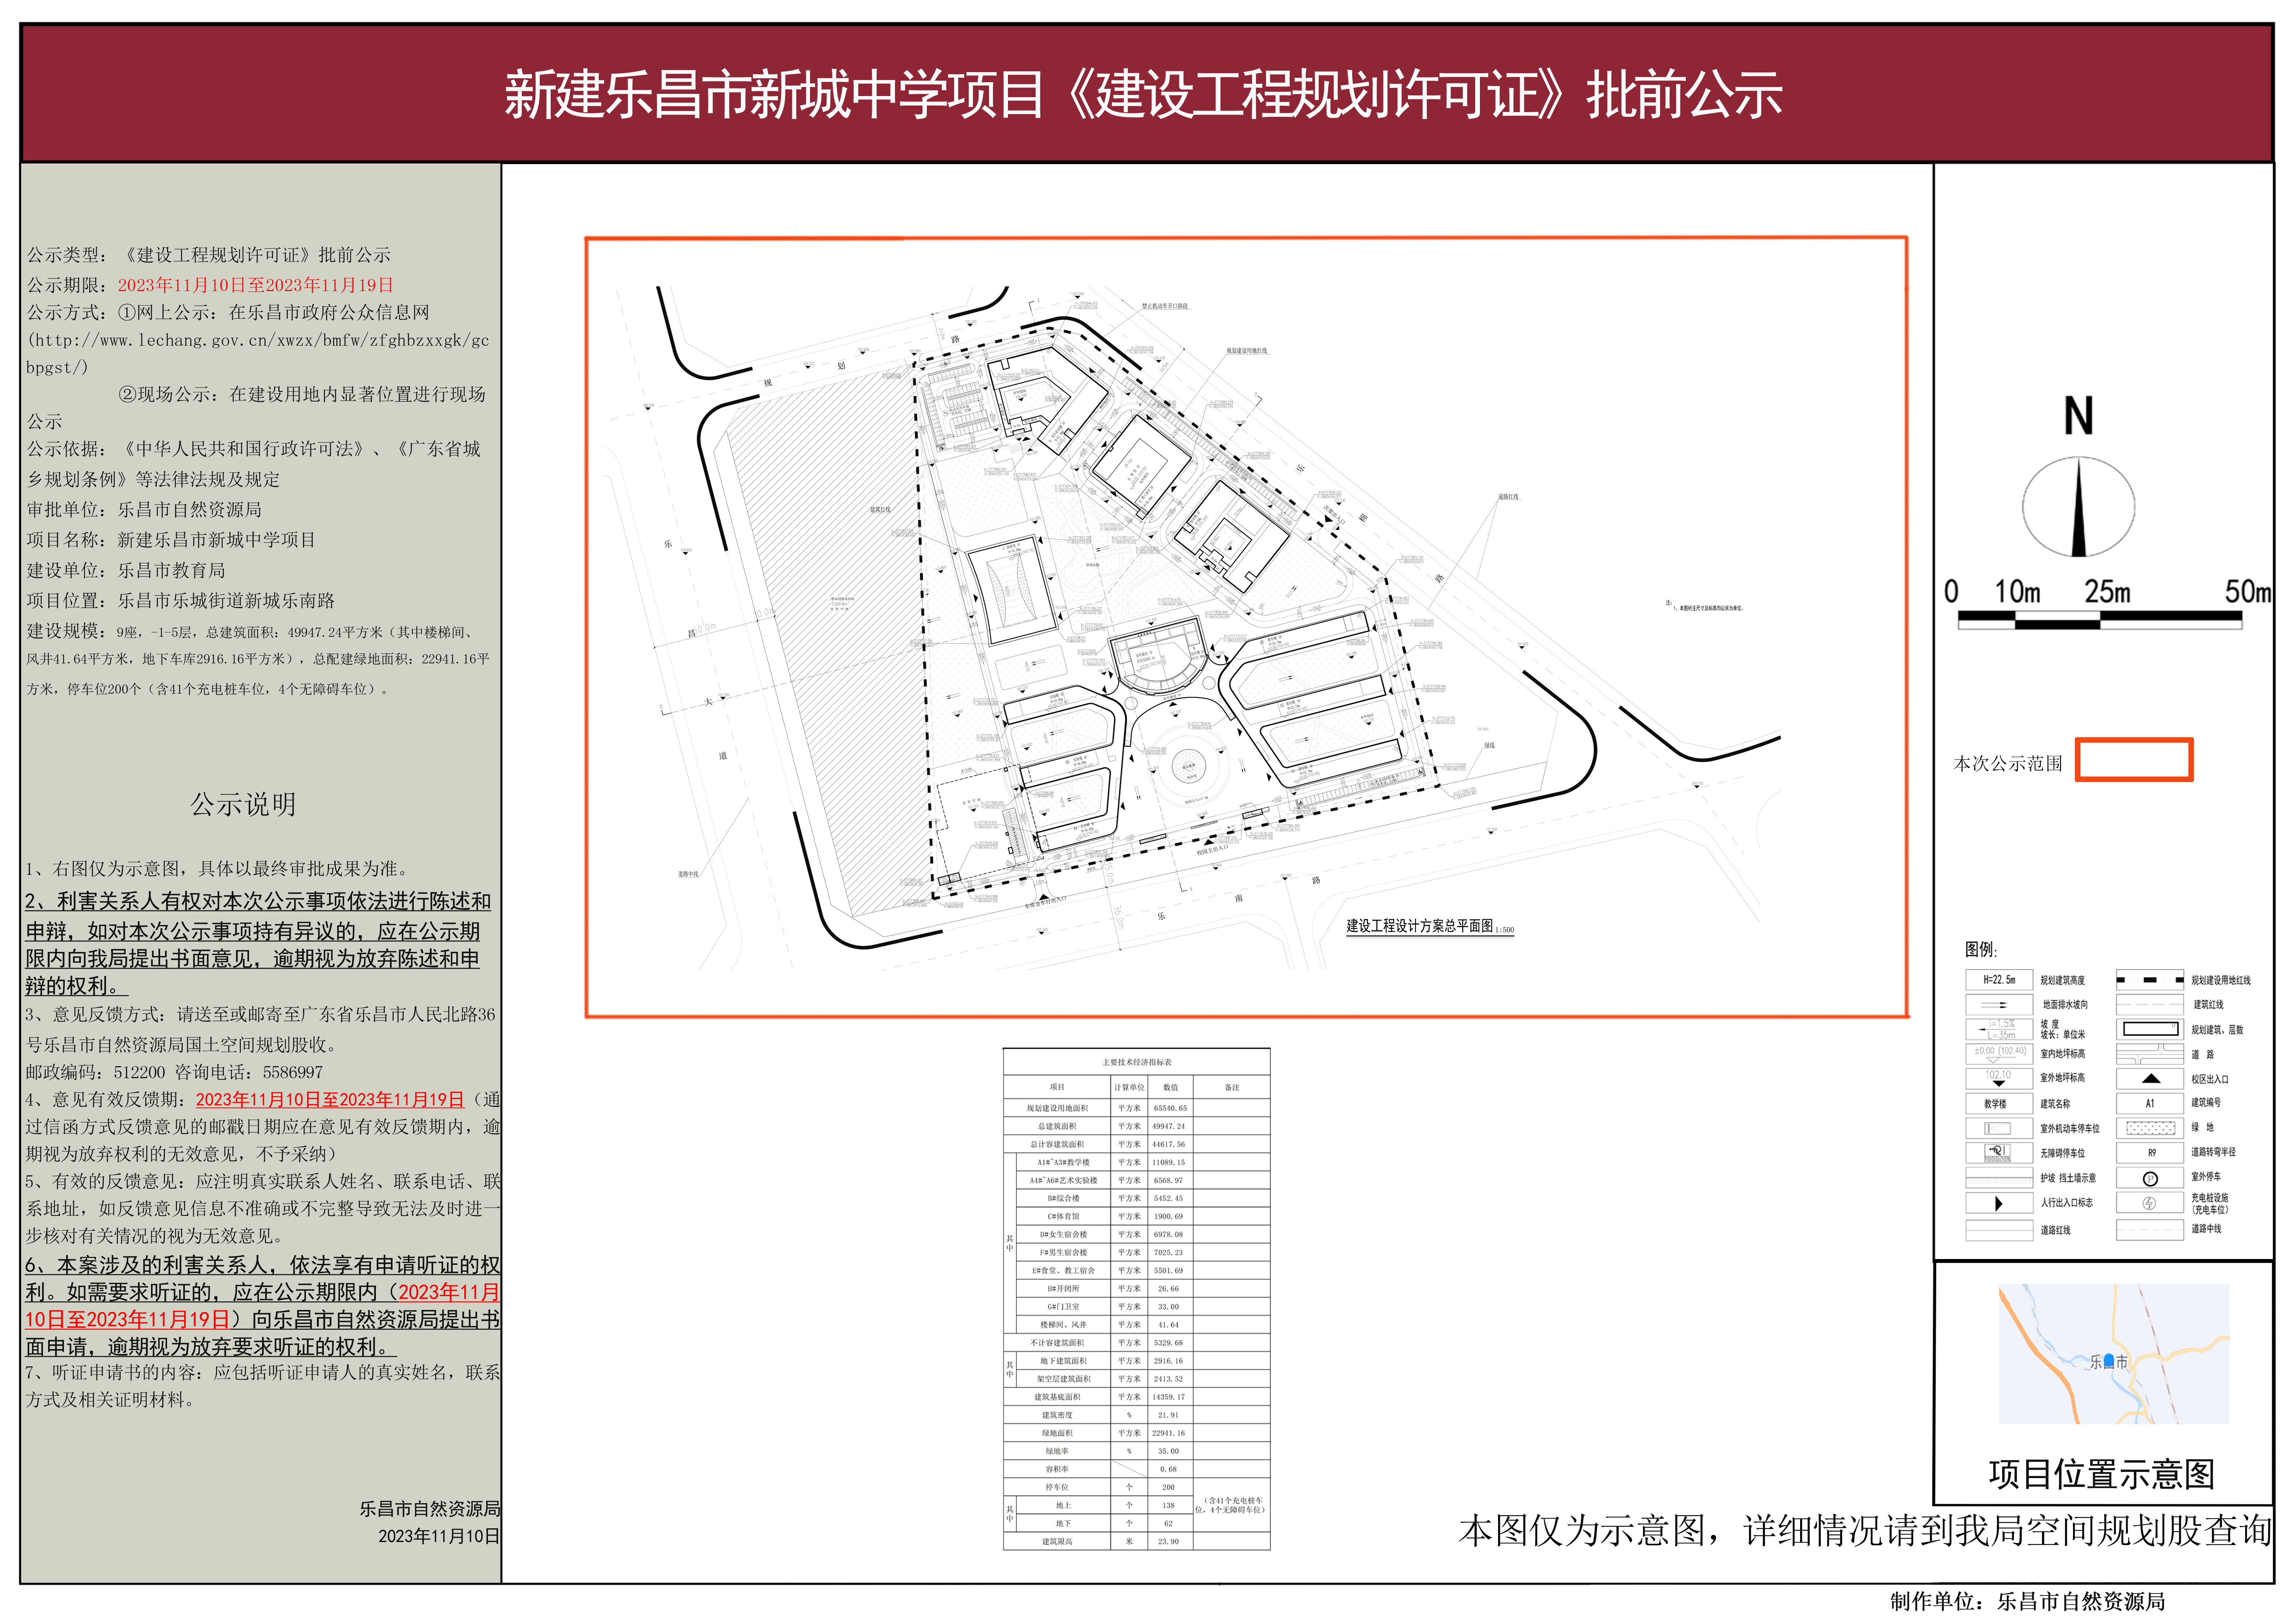
Task: Click the pedestrian entrance right-arrow legend symbol
Action: pos(1999,1203)
